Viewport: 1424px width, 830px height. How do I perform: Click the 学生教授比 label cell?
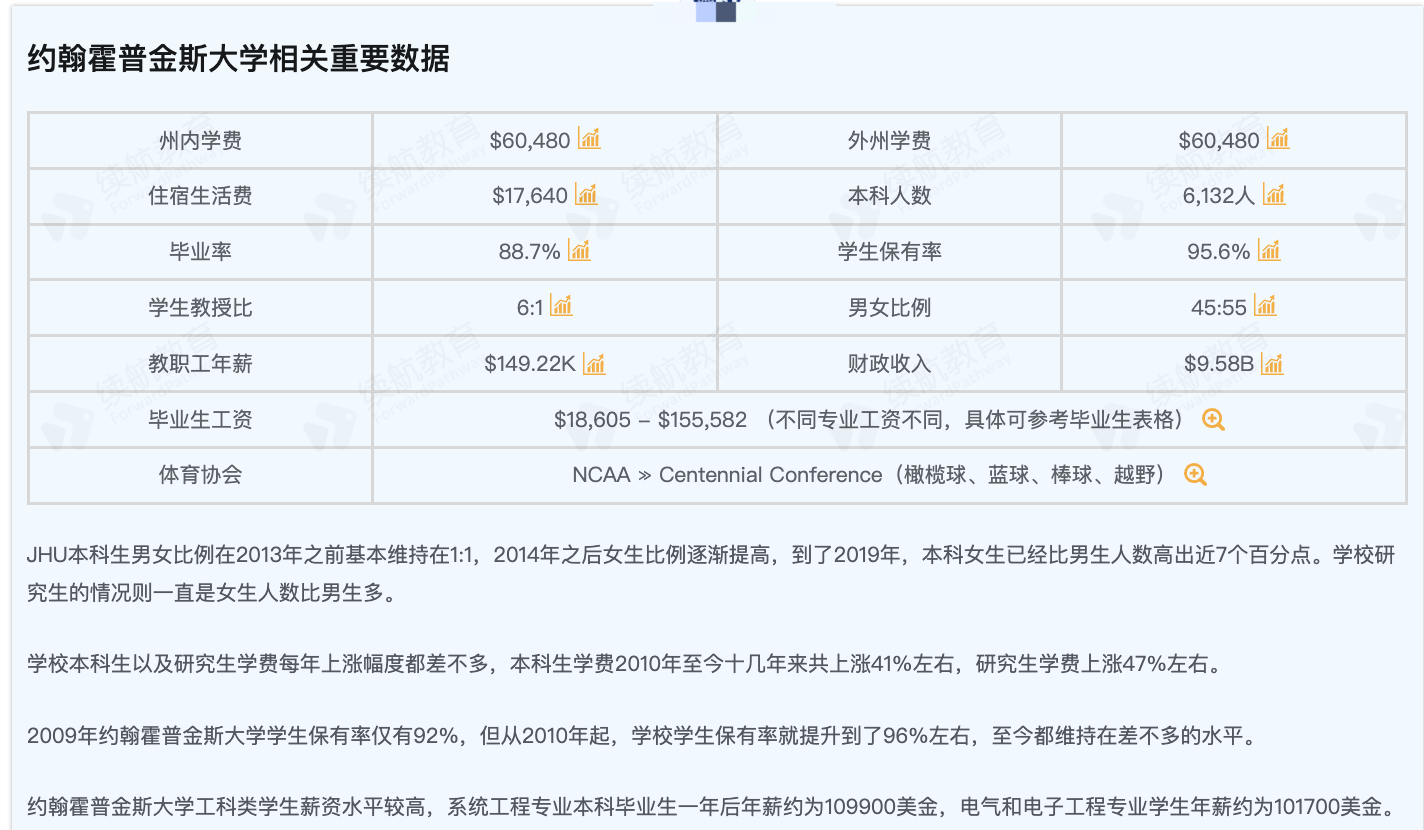pyautogui.click(x=200, y=307)
